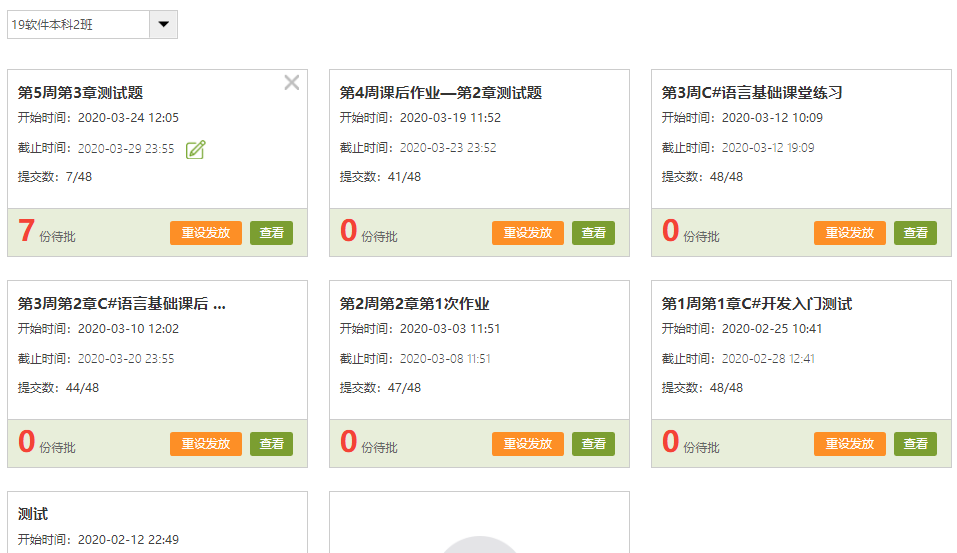View 第3周C#语言基础课堂练习 submissions
957x553 pixels.
tap(915, 233)
